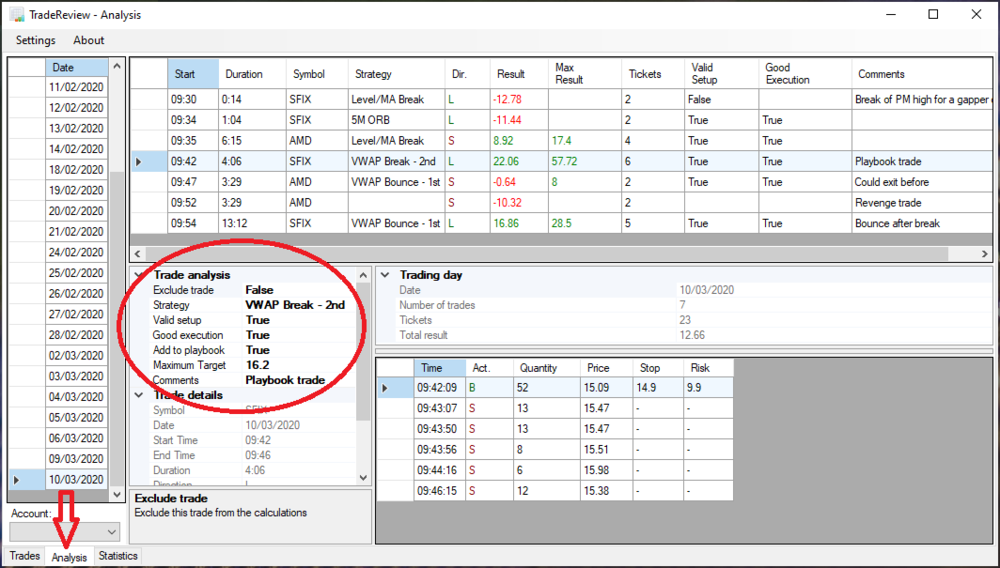Open the Settings menu
The height and width of the screenshot is (568, 1000).
click(36, 41)
